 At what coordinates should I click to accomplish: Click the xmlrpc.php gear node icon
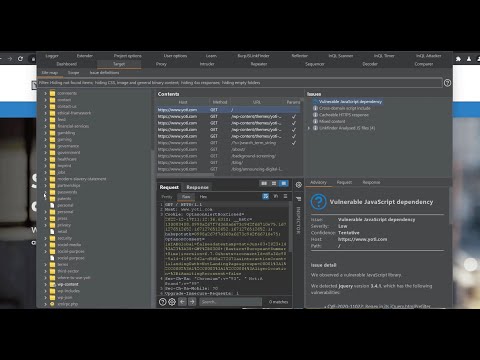click(x=52, y=304)
